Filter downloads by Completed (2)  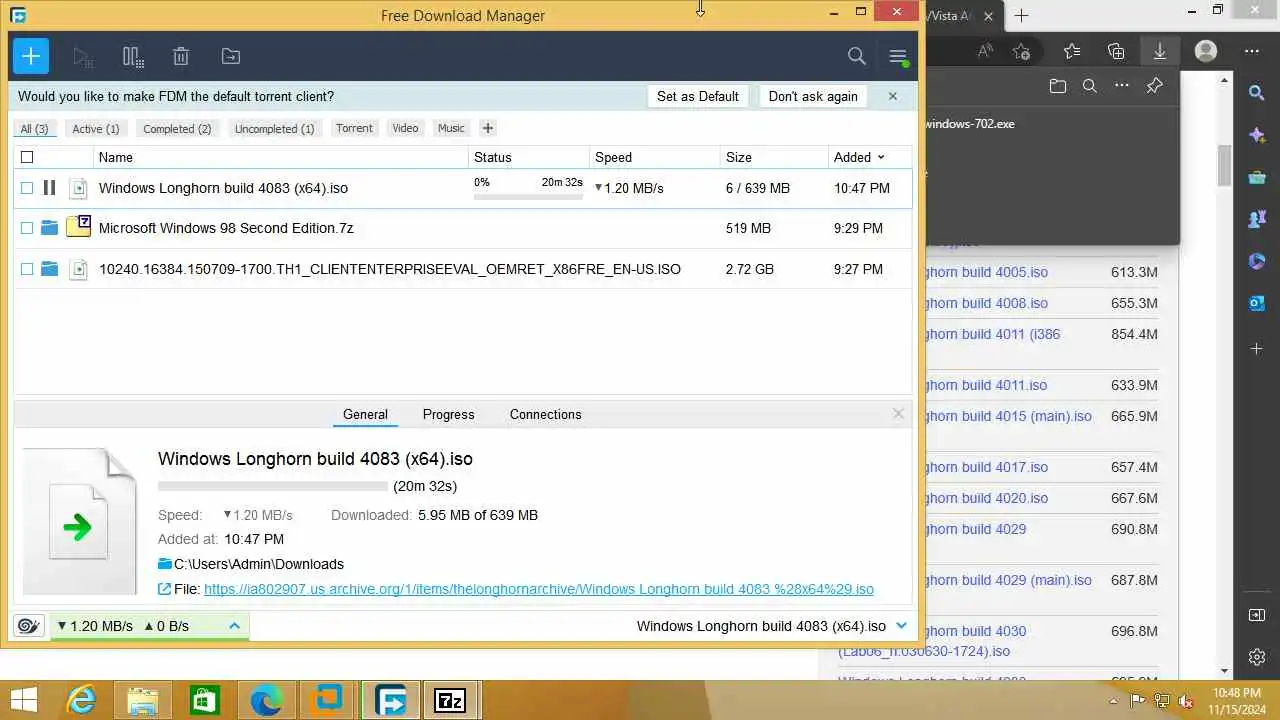177,128
